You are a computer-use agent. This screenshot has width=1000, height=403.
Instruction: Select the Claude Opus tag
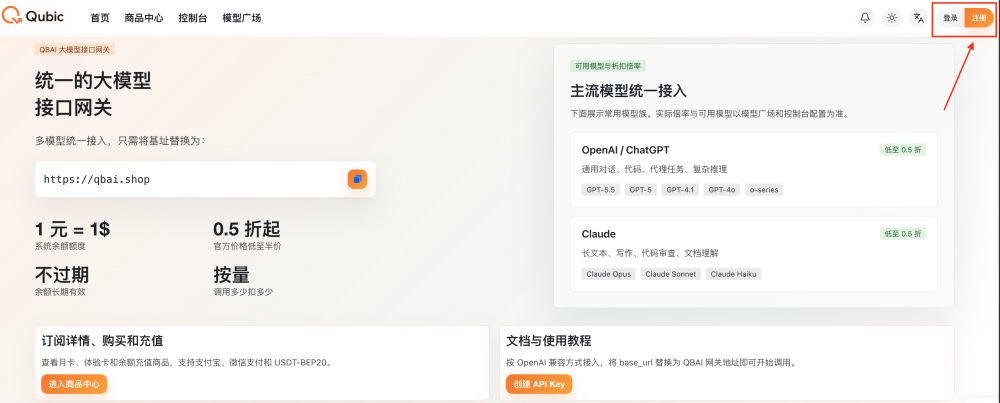(609, 274)
